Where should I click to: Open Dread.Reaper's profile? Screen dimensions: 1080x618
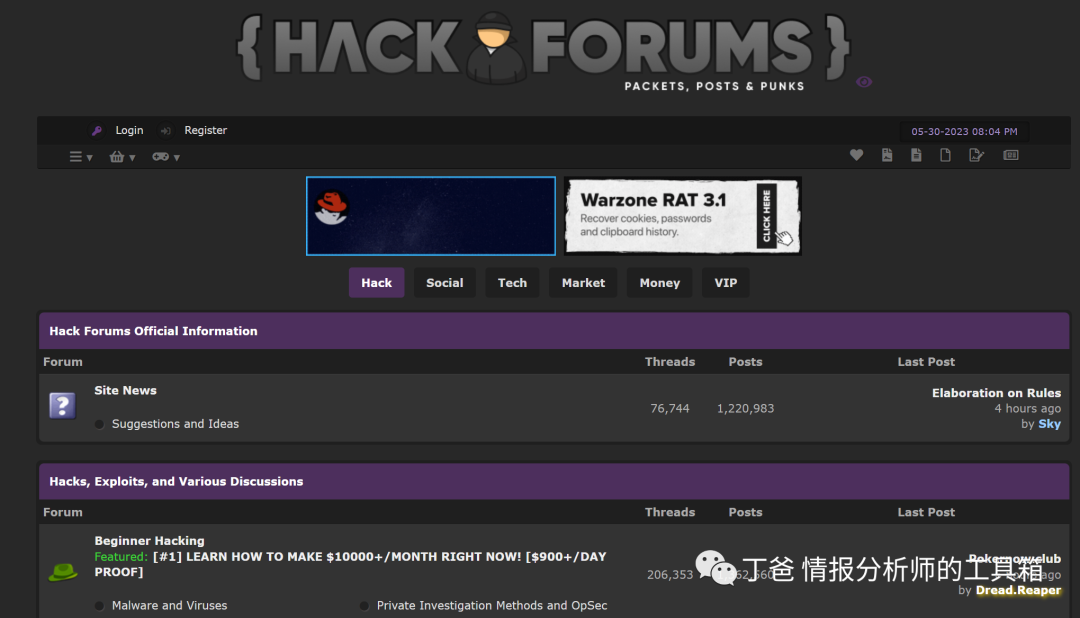coord(1018,590)
